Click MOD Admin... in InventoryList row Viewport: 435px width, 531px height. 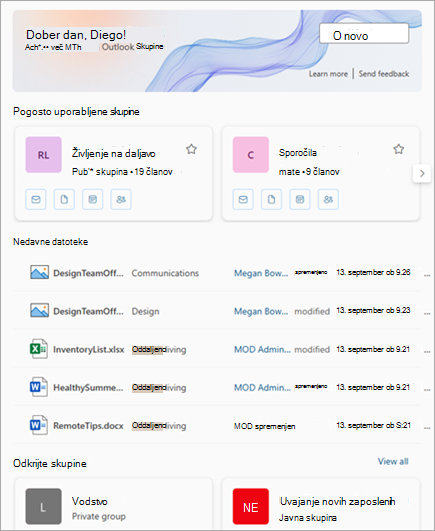(x=262, y=349)
